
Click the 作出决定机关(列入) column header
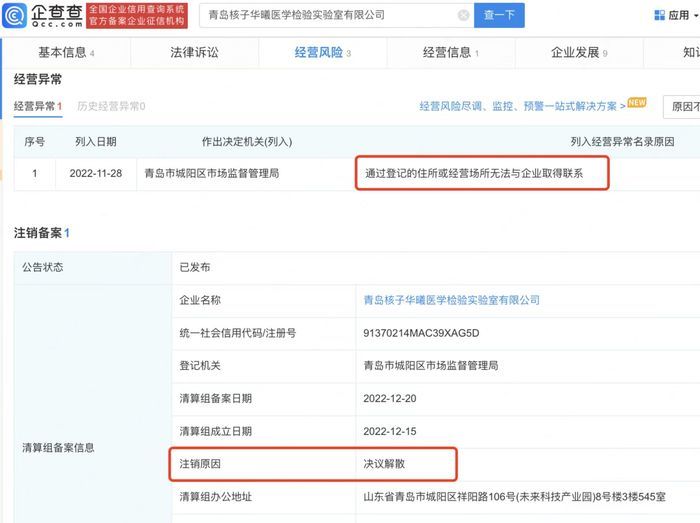[x=246, y=142]
